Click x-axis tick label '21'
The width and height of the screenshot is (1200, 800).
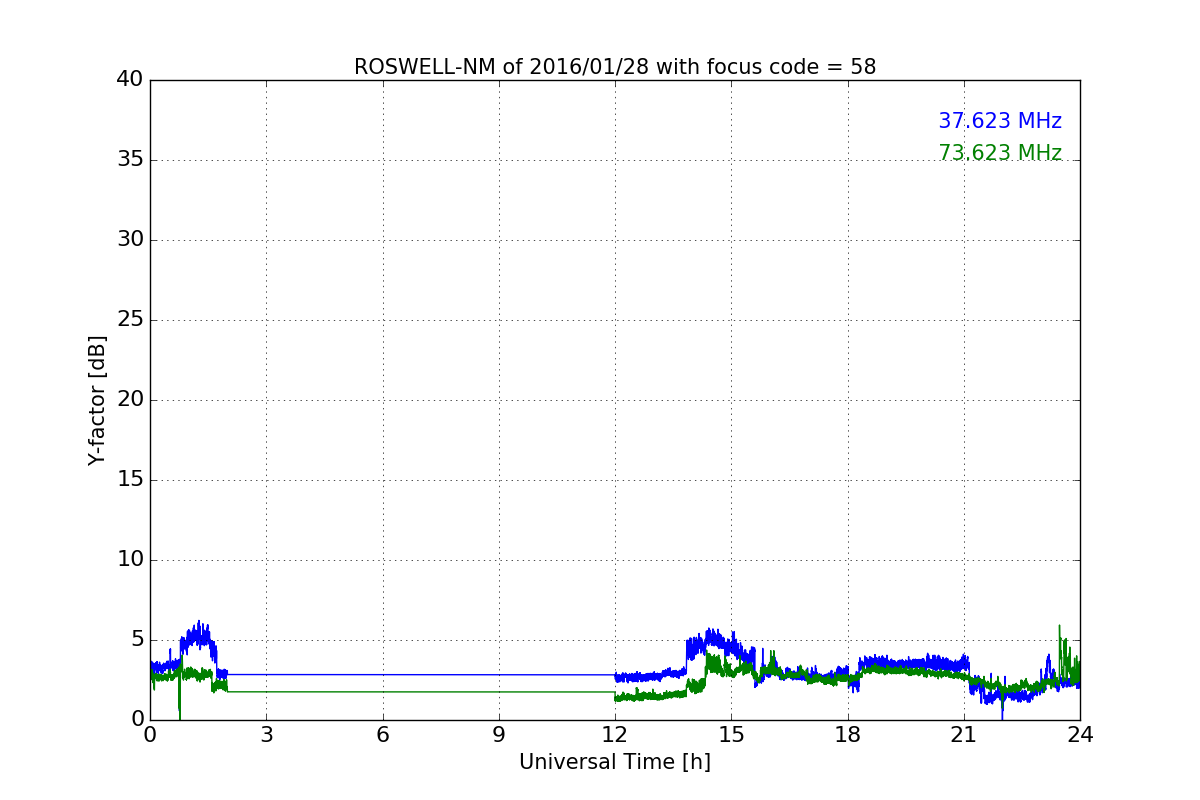click(964, 735)
